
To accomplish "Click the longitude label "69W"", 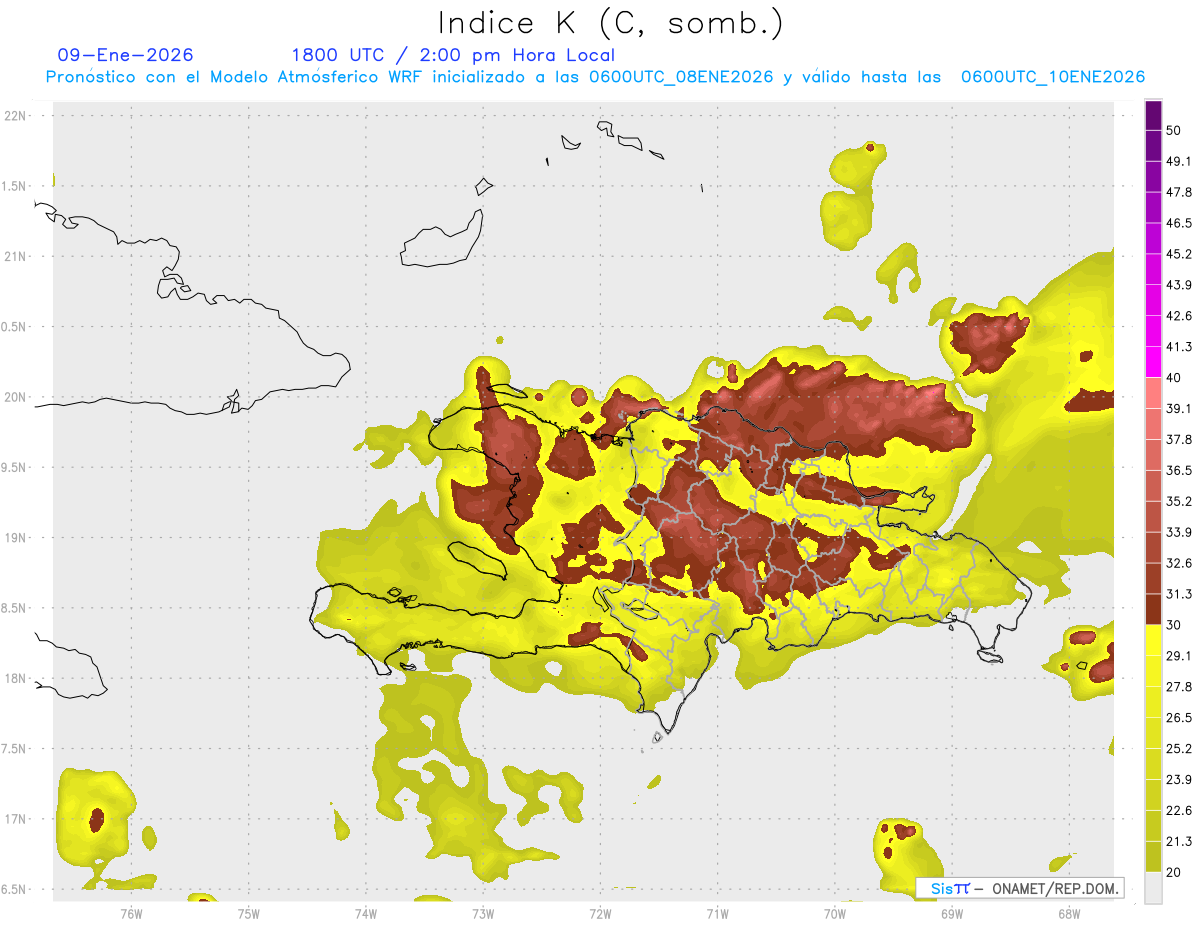I will (x=951, y=913).
